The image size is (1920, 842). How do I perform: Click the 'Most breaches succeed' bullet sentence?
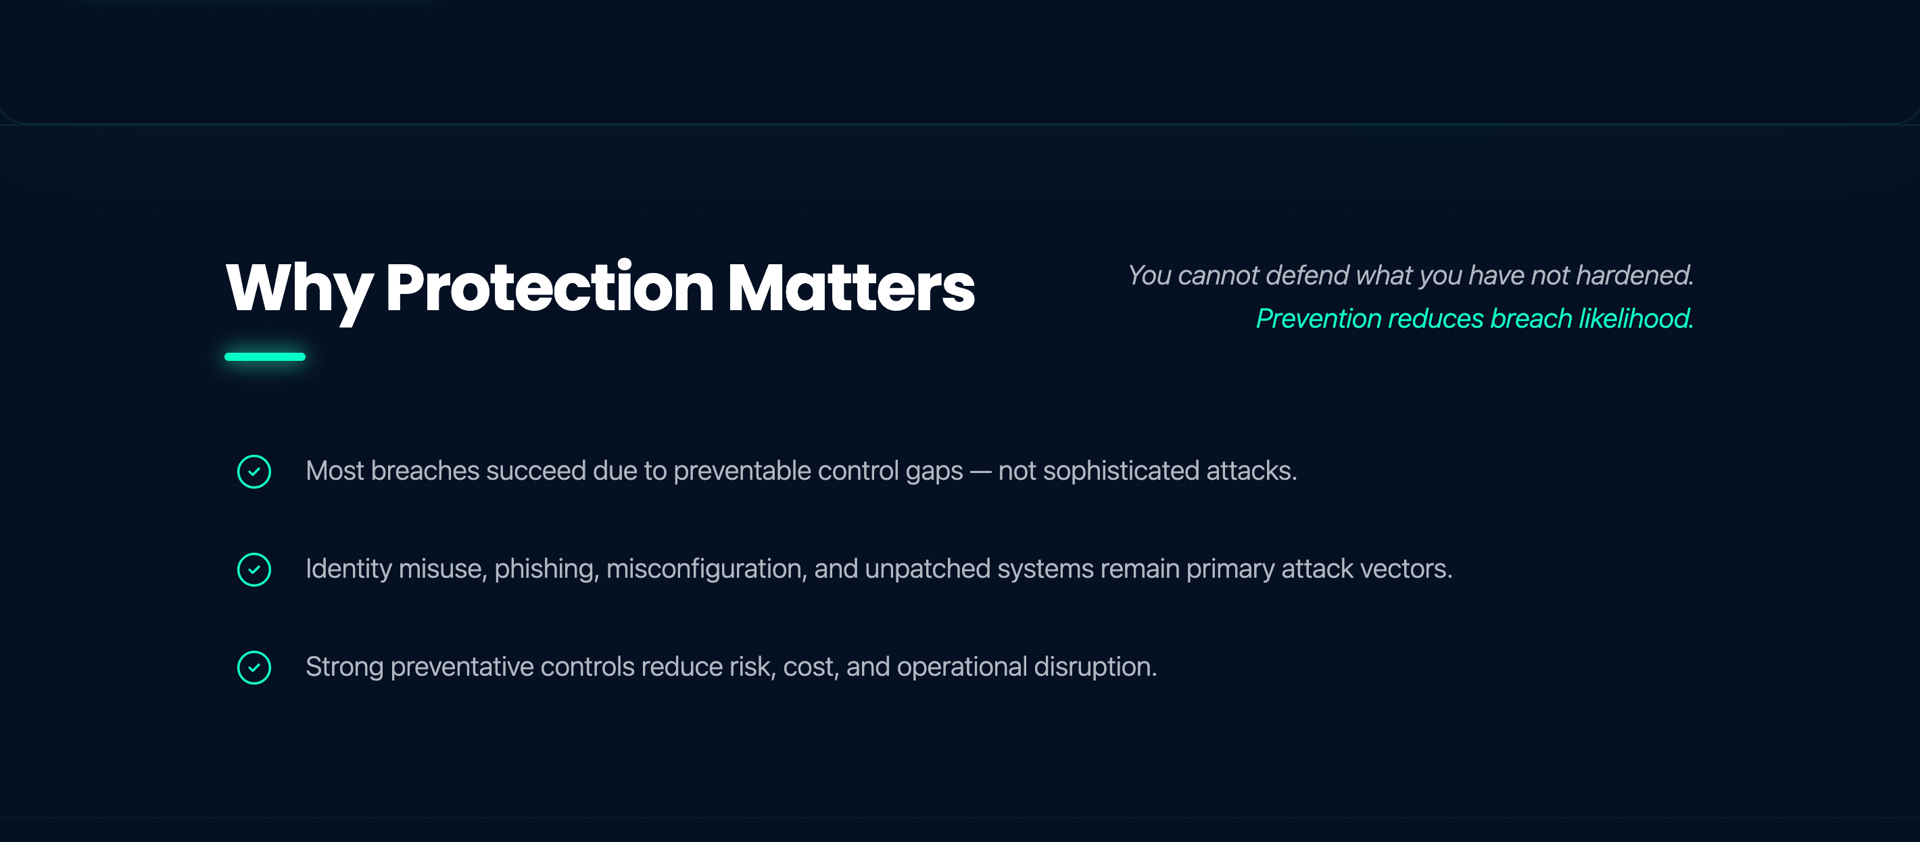coord(800,471)
